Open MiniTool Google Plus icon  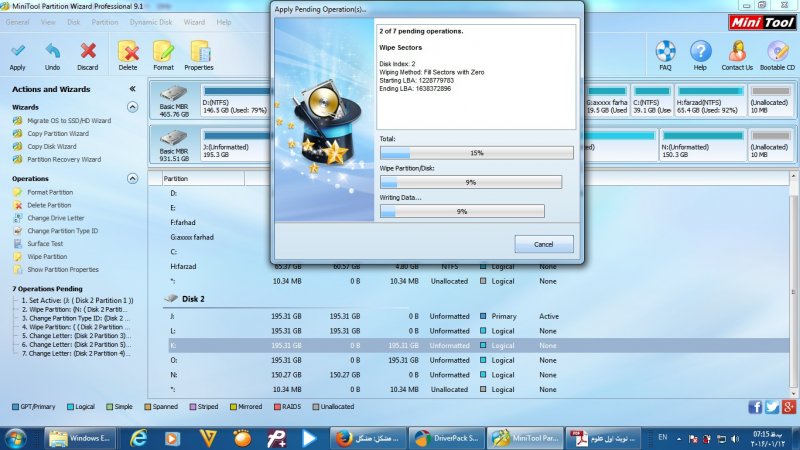click(789, 407)
